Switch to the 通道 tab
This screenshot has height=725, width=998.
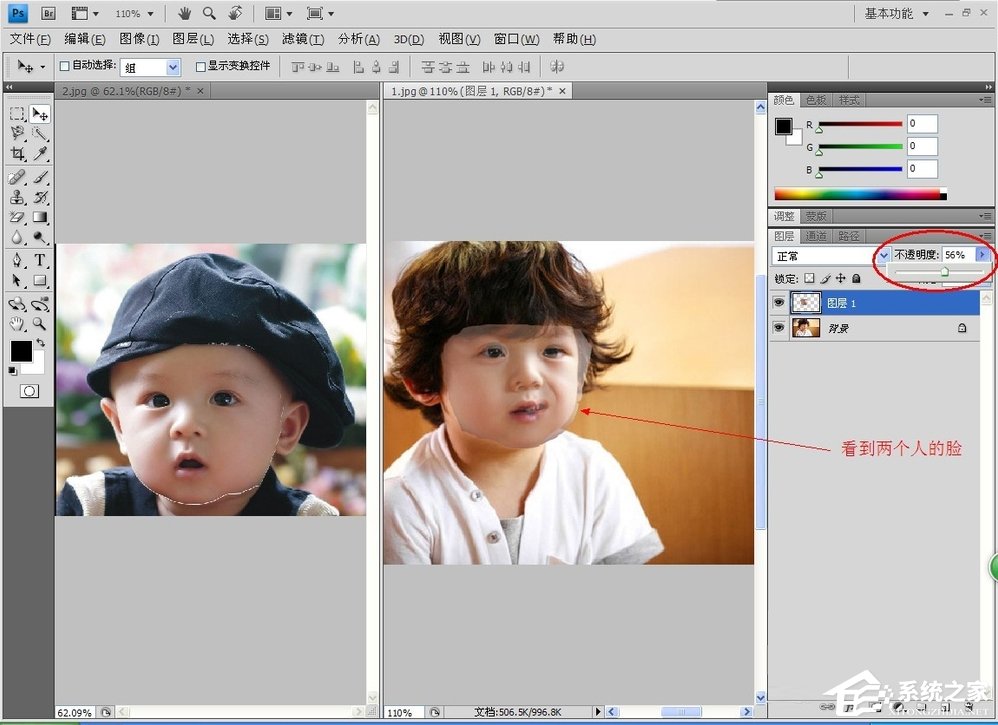(x=816, y=236)
